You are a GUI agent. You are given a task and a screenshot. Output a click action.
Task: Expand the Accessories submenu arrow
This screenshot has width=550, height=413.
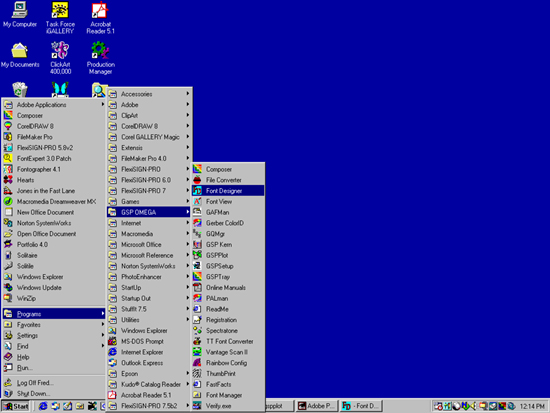click(x=188, y=94)
